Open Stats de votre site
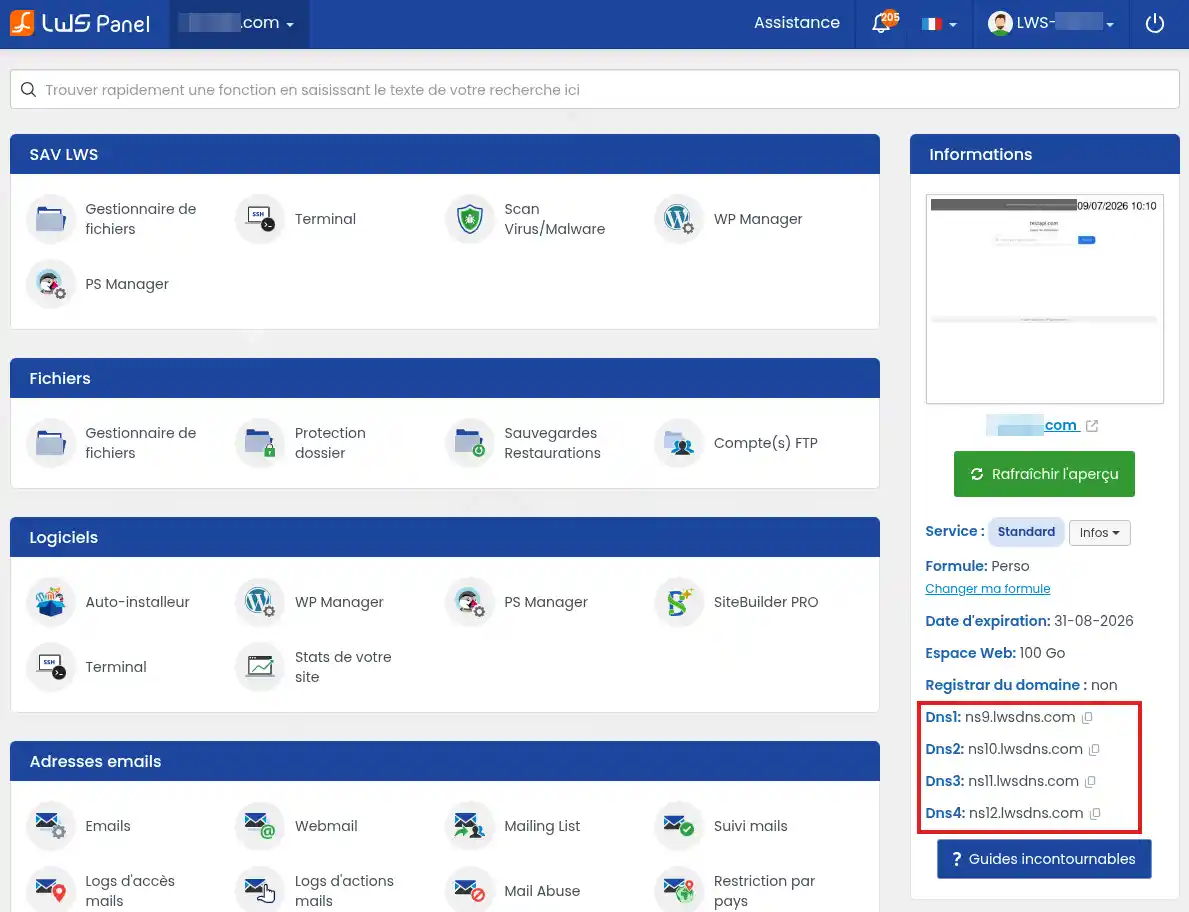The height and width of the screenshot is (912, 1189). pos(315,667)
